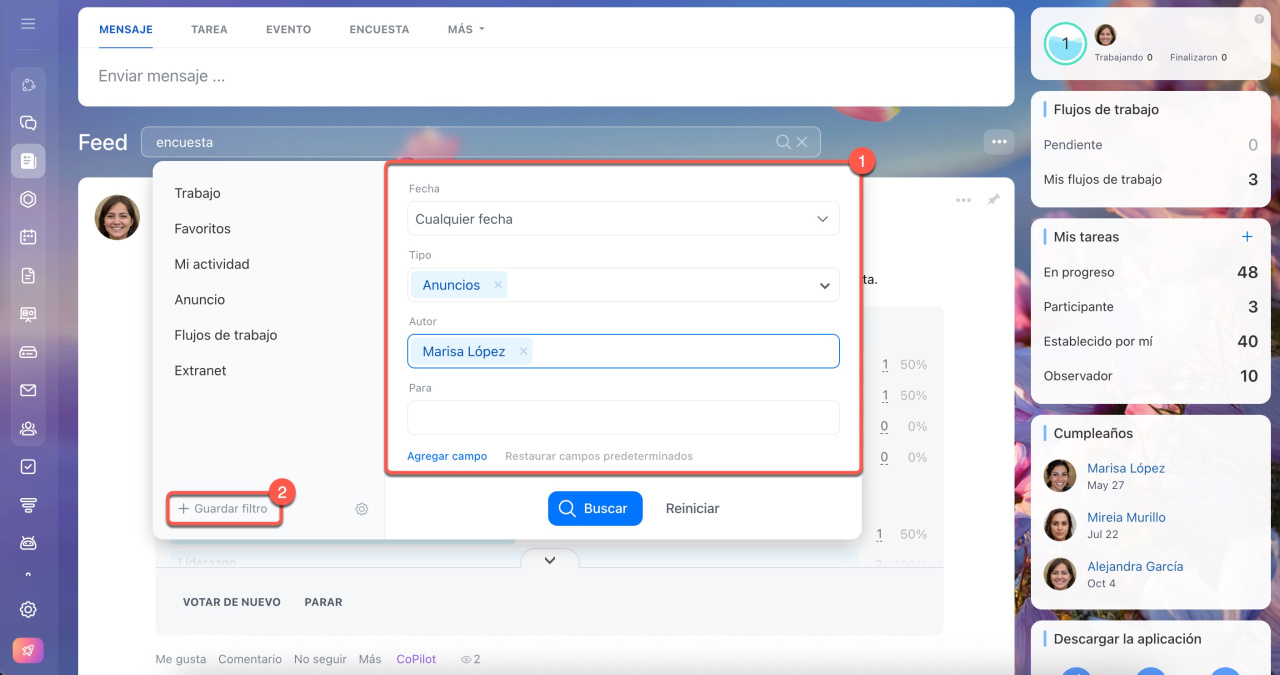Click the Para input field

[622, 418]
